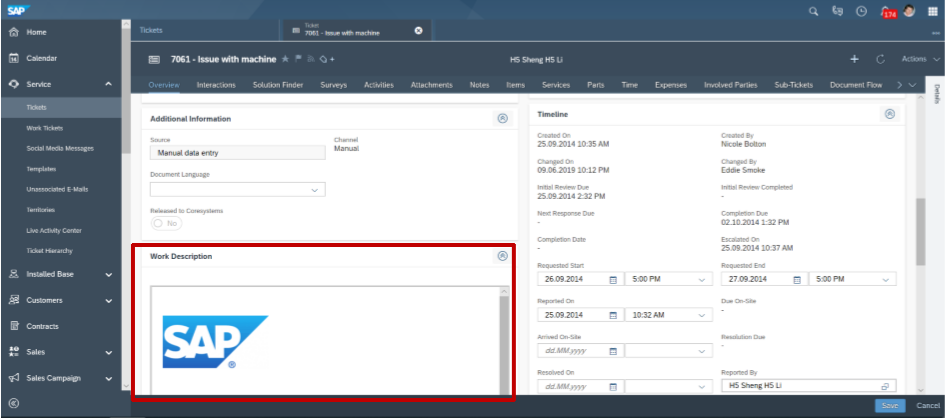Refresh the ticket using the reload icon
The image size is (945, 420).
pyautogui.click(x=880, y=59)
